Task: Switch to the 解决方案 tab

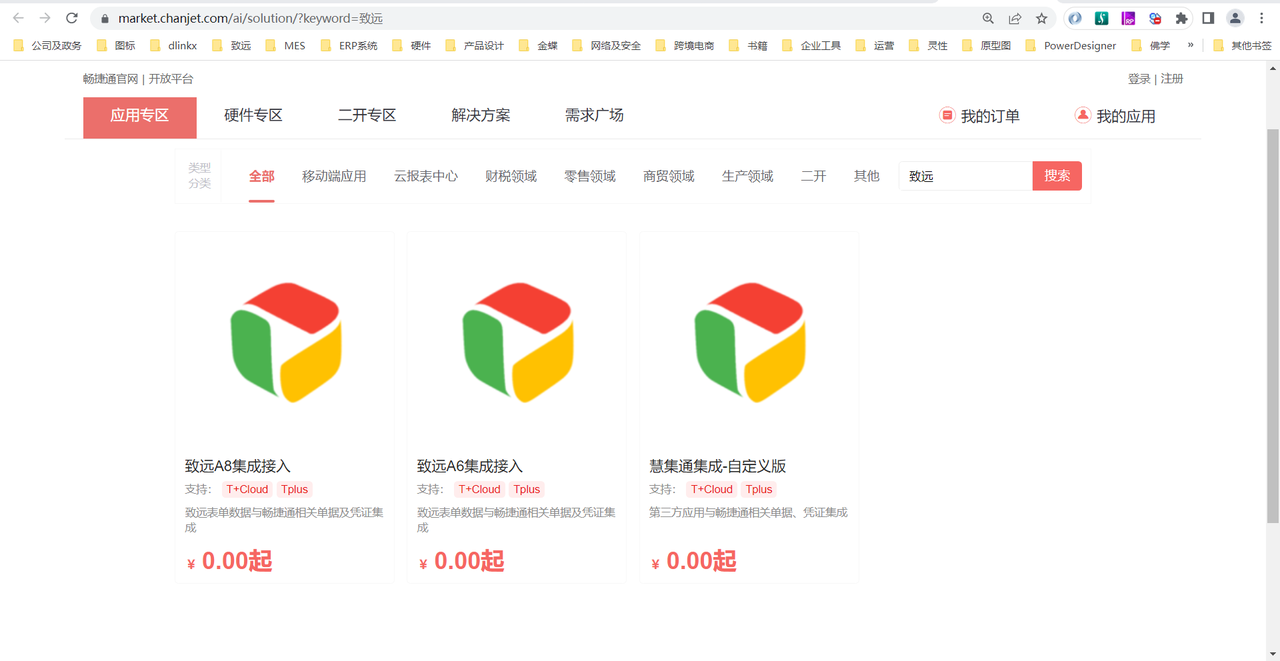Action: pyautogui.click(x=481, y=116)
